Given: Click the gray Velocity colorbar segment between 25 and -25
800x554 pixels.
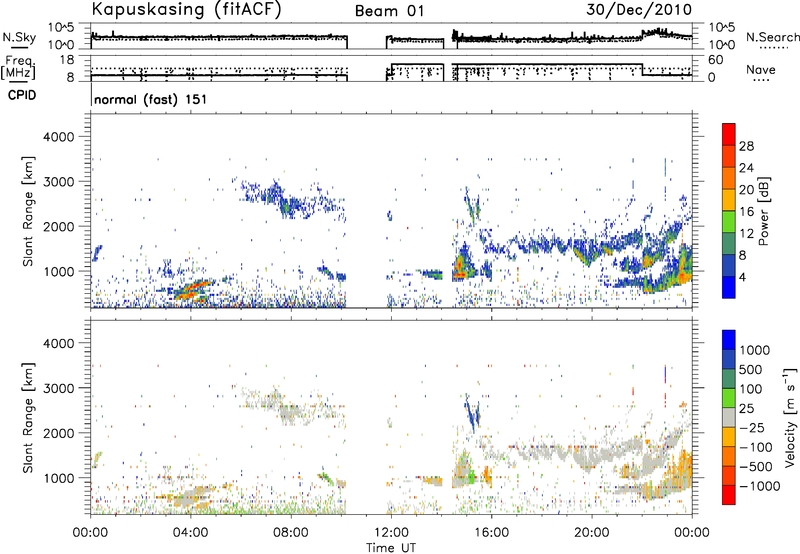Looking at the screenshot, I should click(729, 417).
